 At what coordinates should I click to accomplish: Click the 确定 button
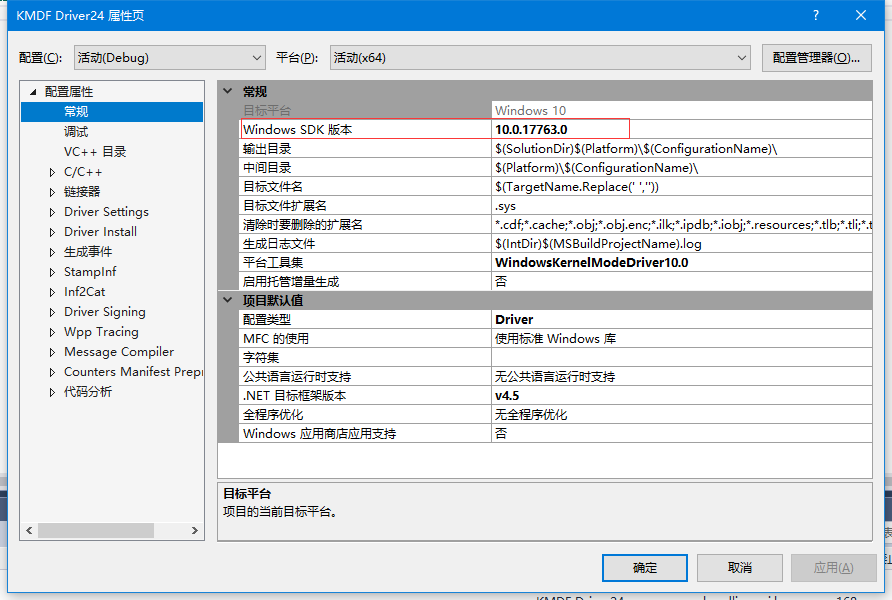point(644,567)
